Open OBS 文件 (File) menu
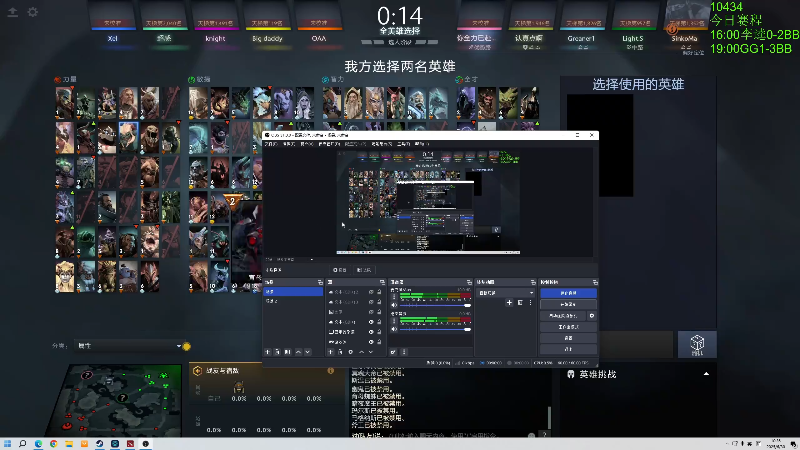Image resolution: width=800 pixels, height=450 pixels. [271, 144]
